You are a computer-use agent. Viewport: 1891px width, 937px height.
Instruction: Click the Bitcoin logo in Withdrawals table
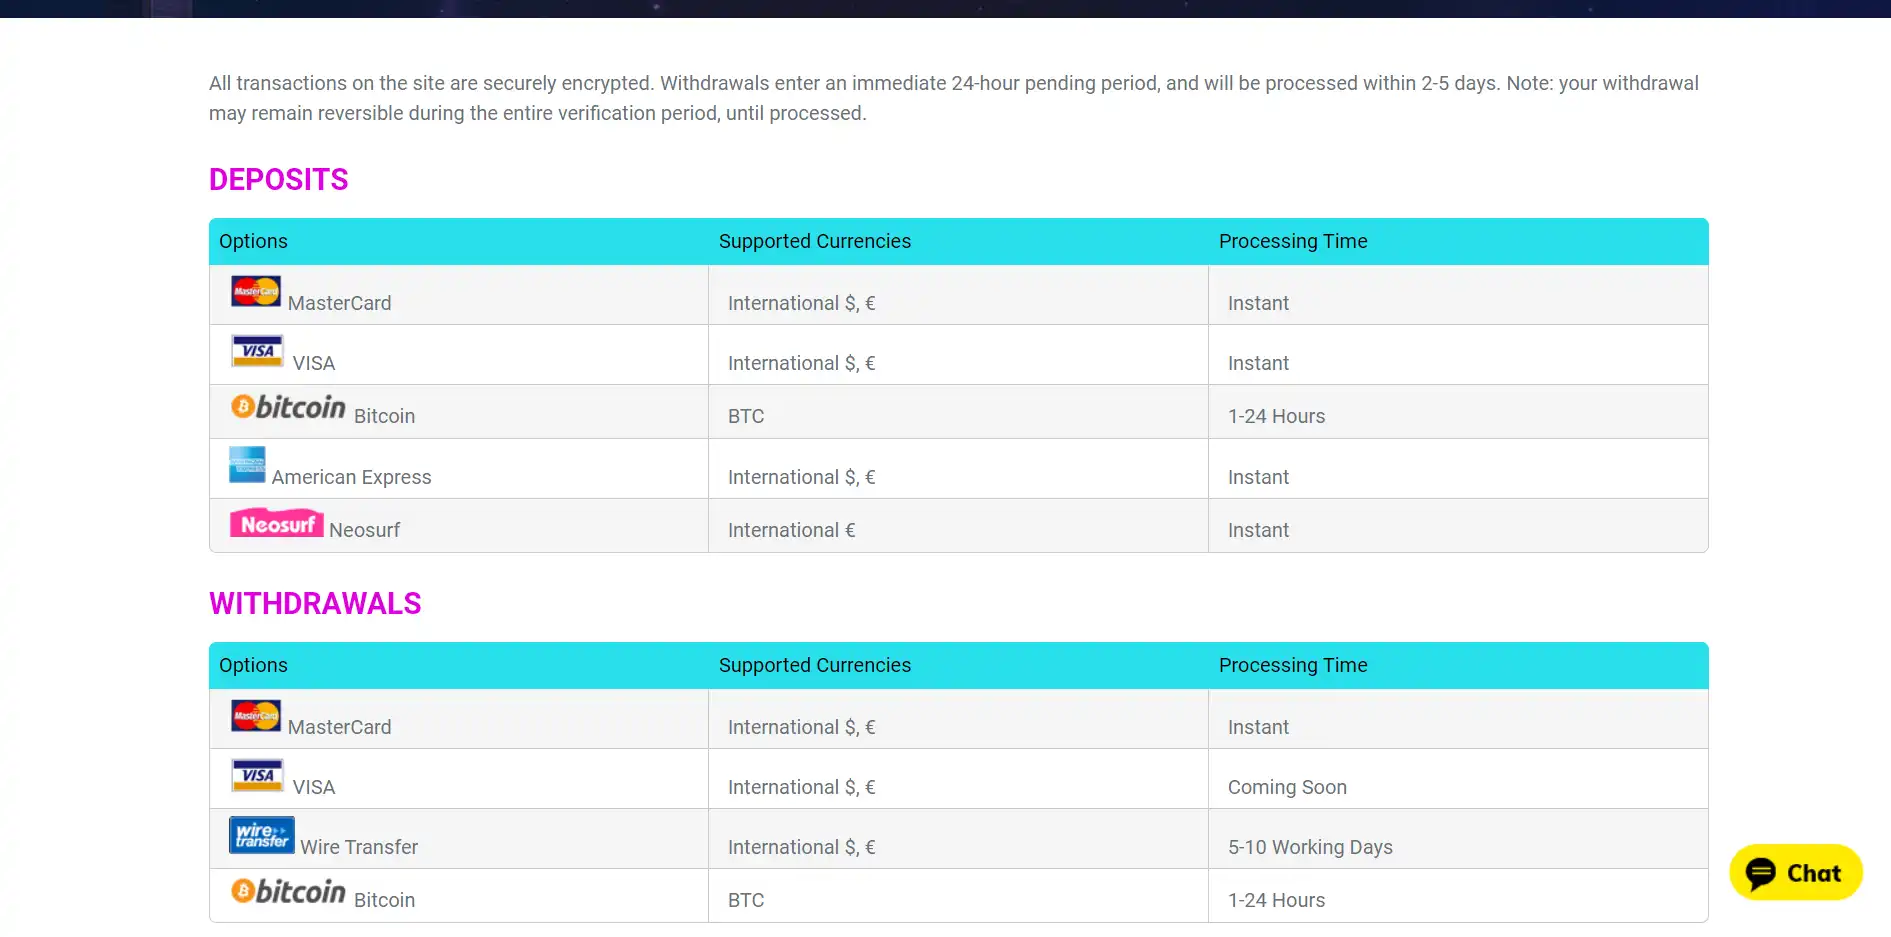coord(288,891)
